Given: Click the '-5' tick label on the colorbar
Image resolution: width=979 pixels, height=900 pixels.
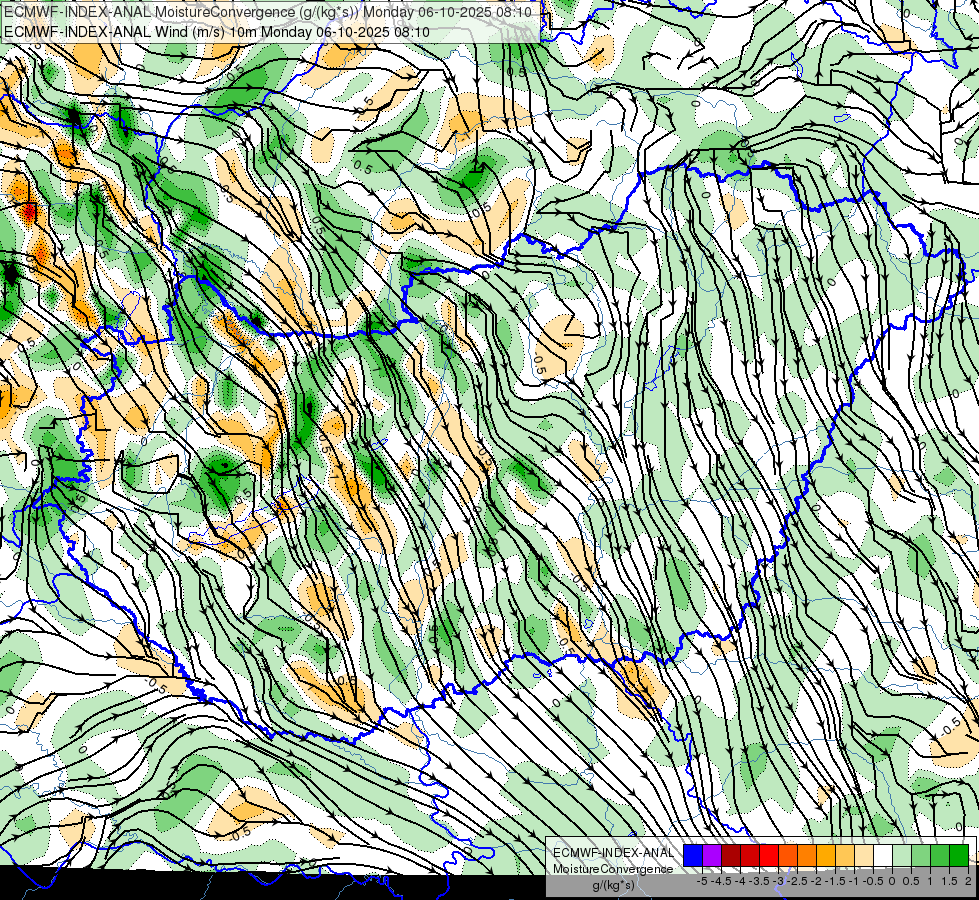Looking at the screenshot, I should [x=702, y=881].
